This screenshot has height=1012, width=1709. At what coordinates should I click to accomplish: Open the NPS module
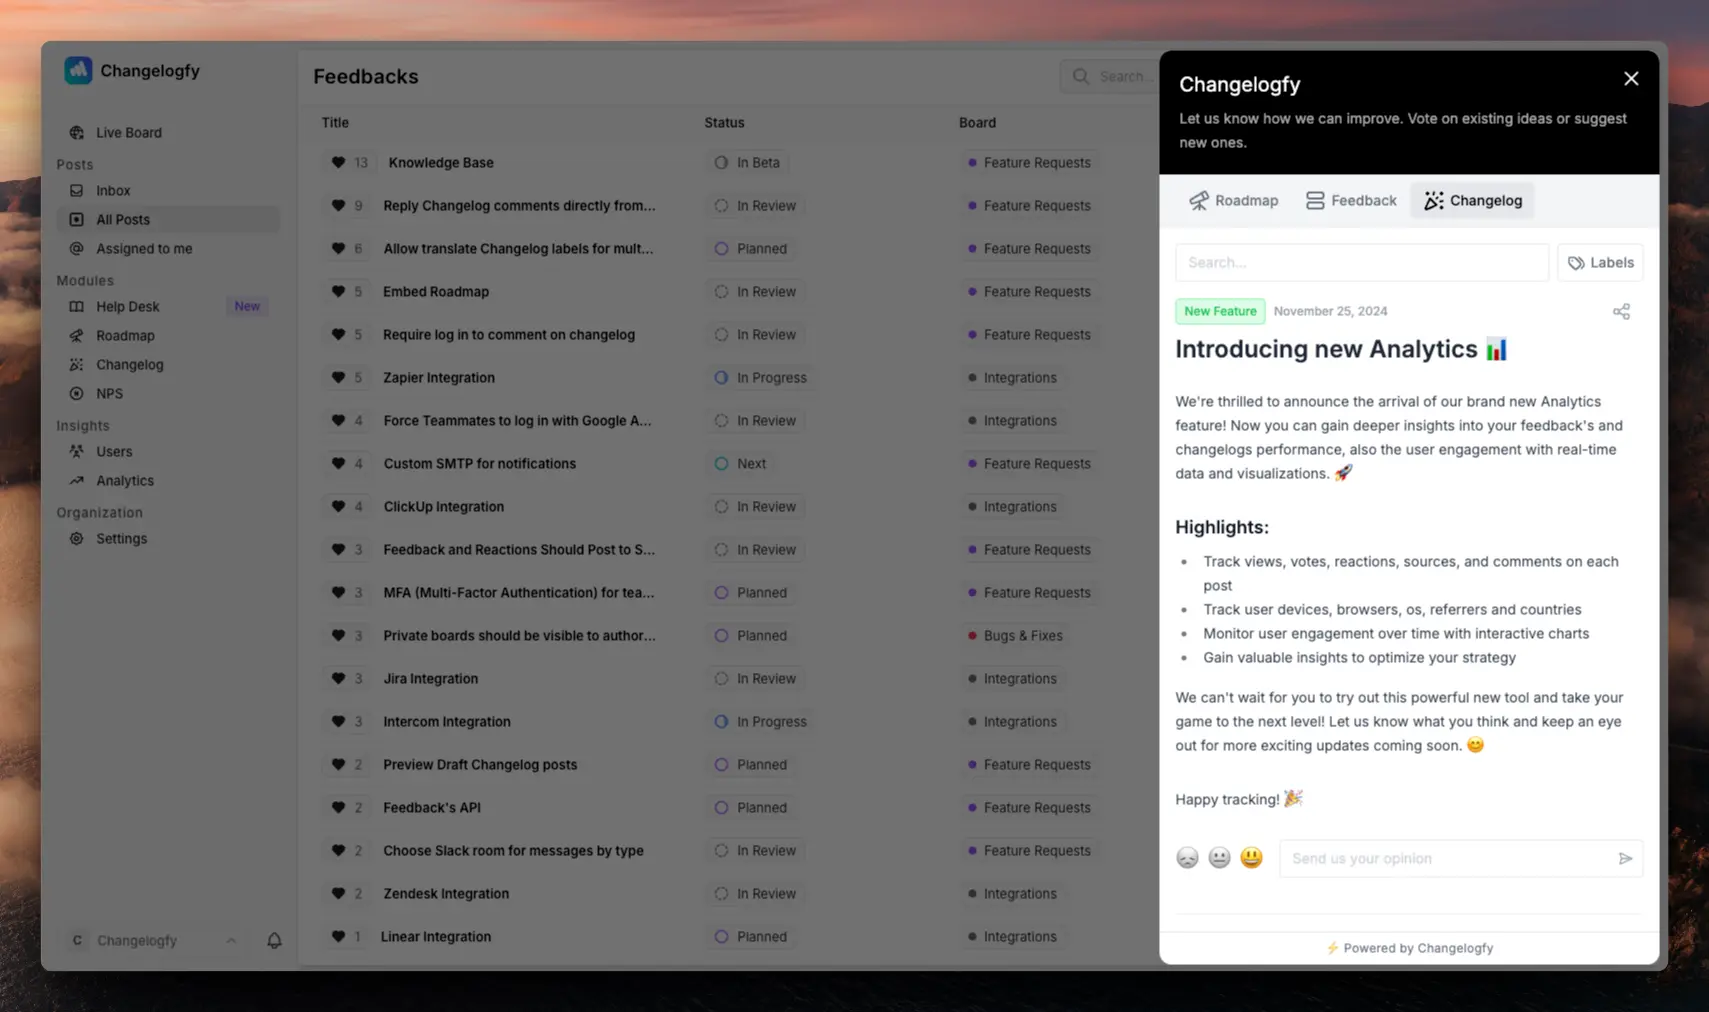pos(109,393)
